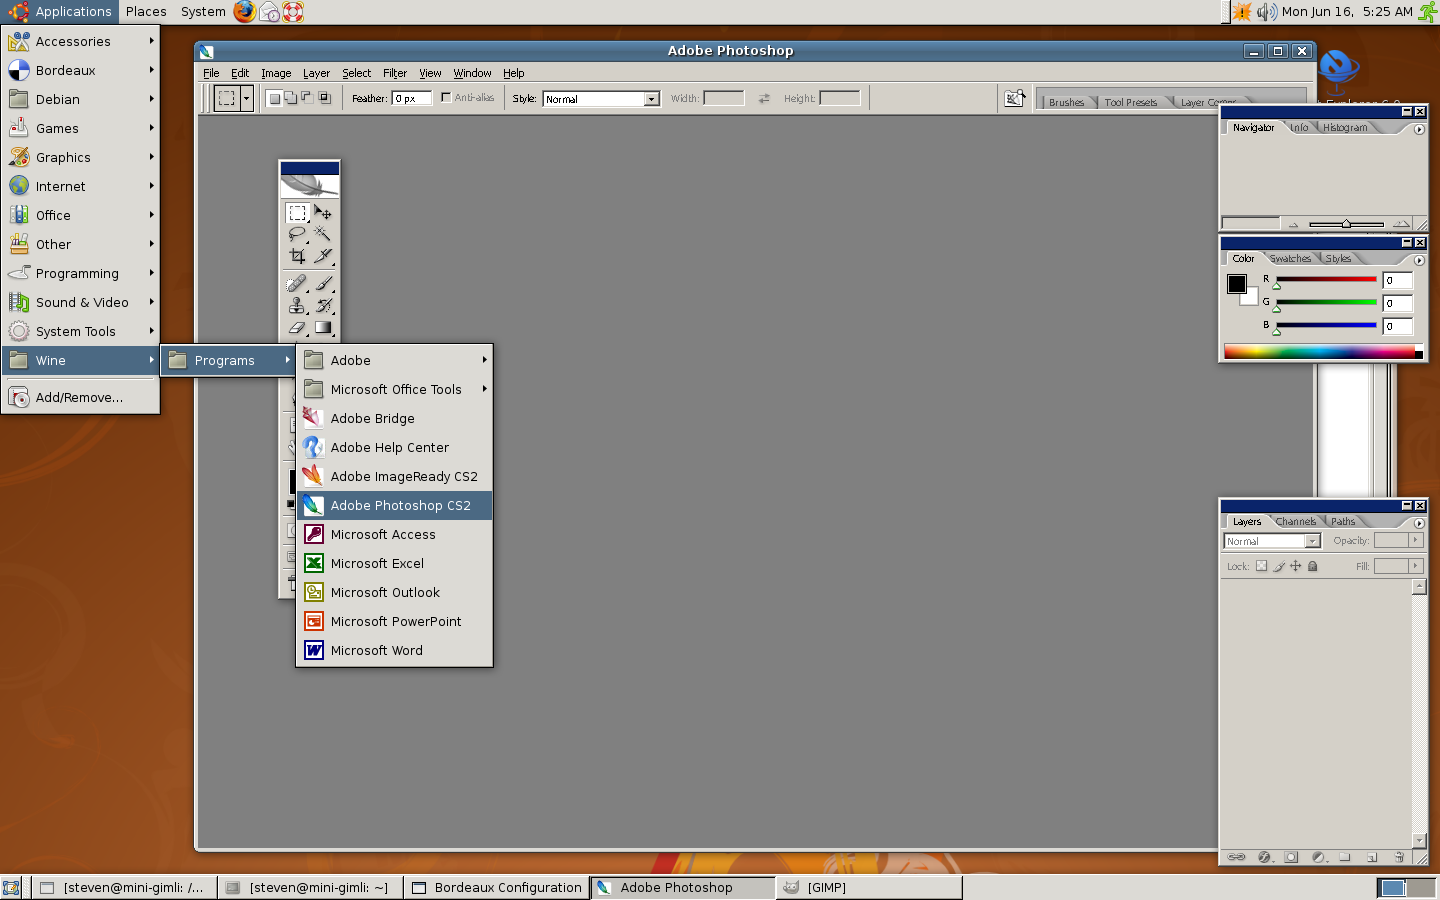The width and height of the screenshot is (1440, 900).
Task: Click the add layer mask icon
Action: pyautogui.click(x=1291, y=857)
